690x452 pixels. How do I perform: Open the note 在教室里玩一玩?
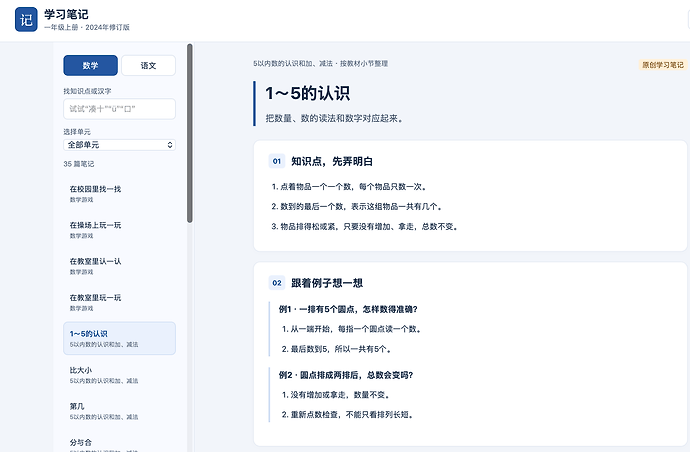coord(119,302)
